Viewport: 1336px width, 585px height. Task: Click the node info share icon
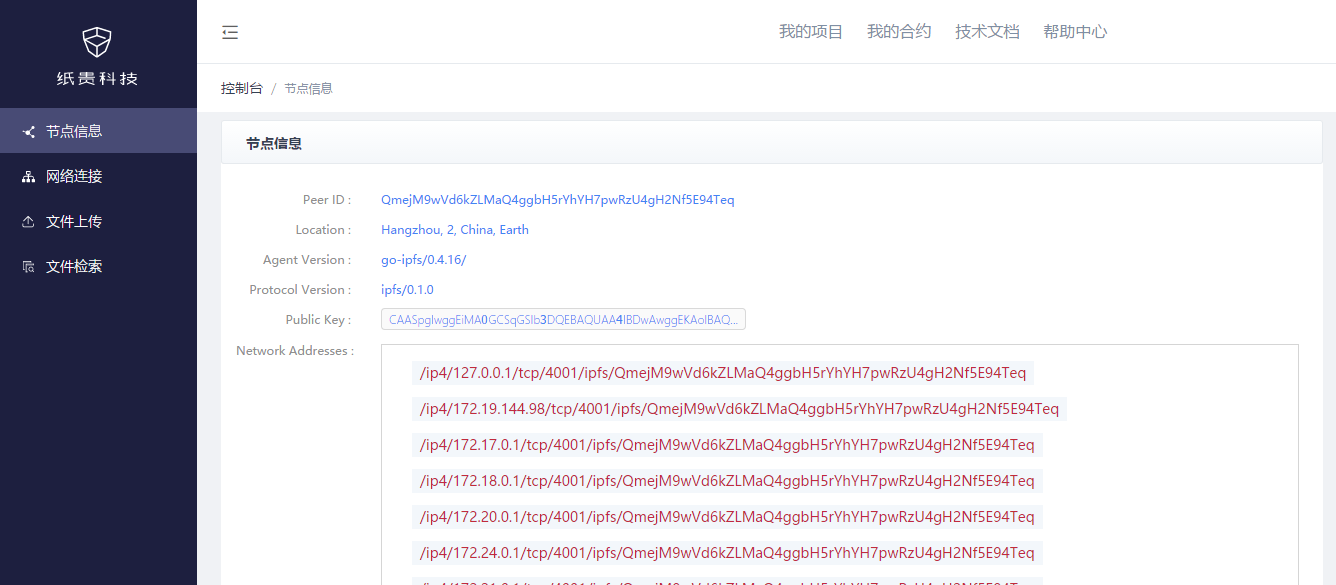29,131
